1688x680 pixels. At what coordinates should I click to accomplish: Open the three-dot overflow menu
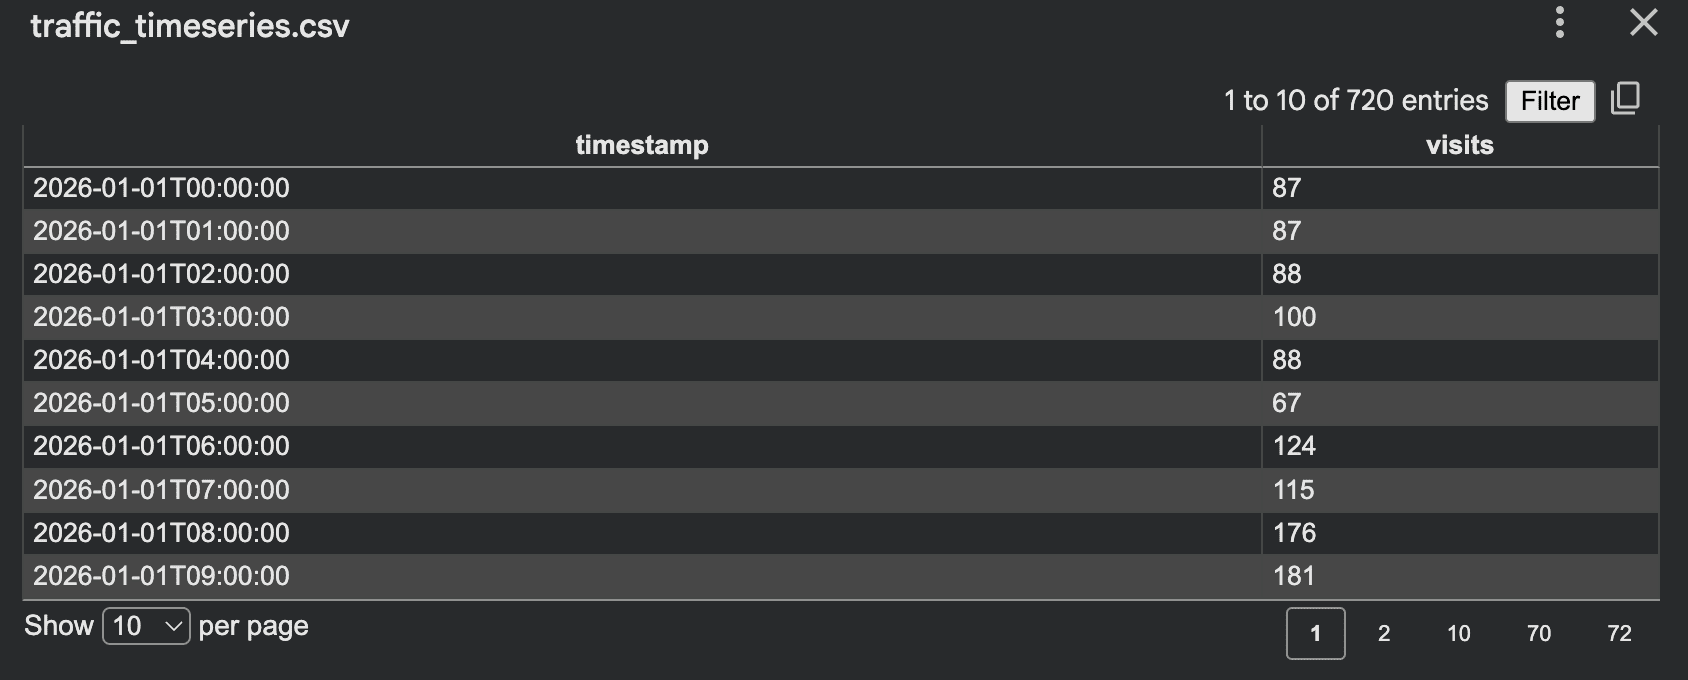[1559, 24]
